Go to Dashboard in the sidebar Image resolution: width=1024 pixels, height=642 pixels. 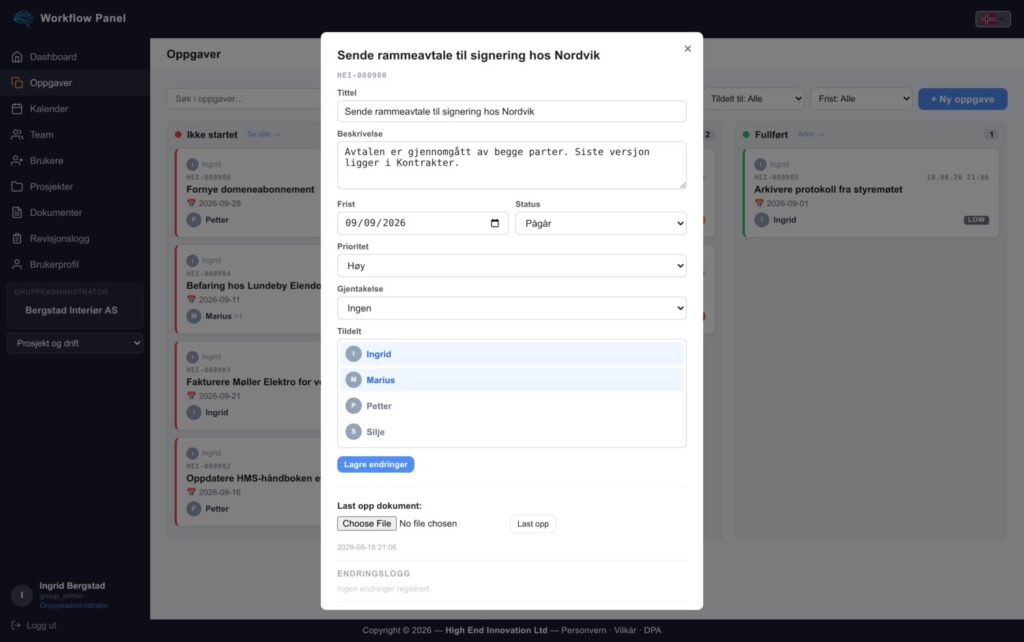point(74,57)
